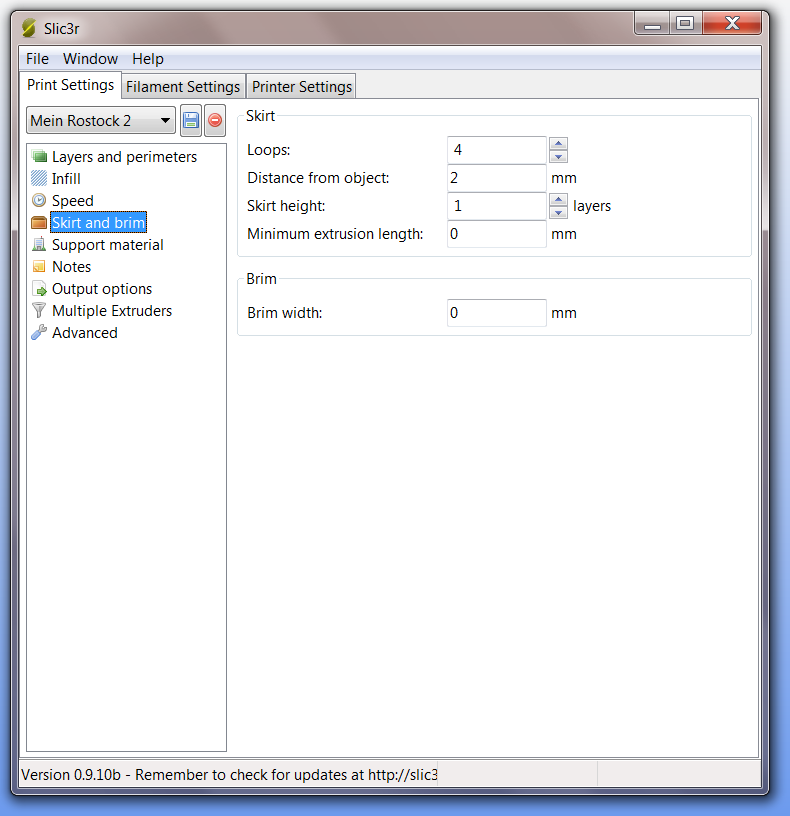Screen dimensions: 790x816
Task: Click the Loops: label
Action: point(269,150)
